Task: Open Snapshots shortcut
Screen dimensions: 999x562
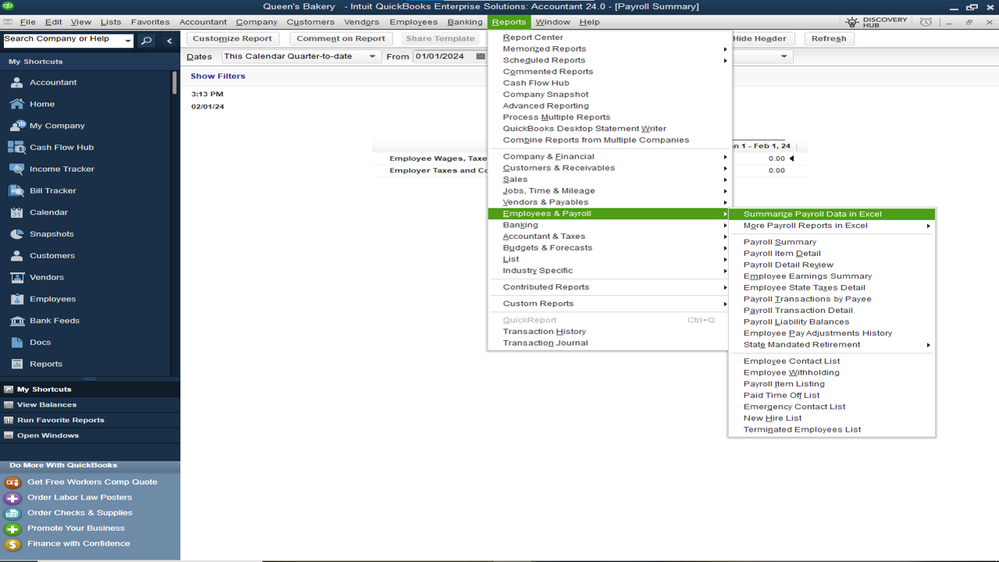Action: [52, 234]
